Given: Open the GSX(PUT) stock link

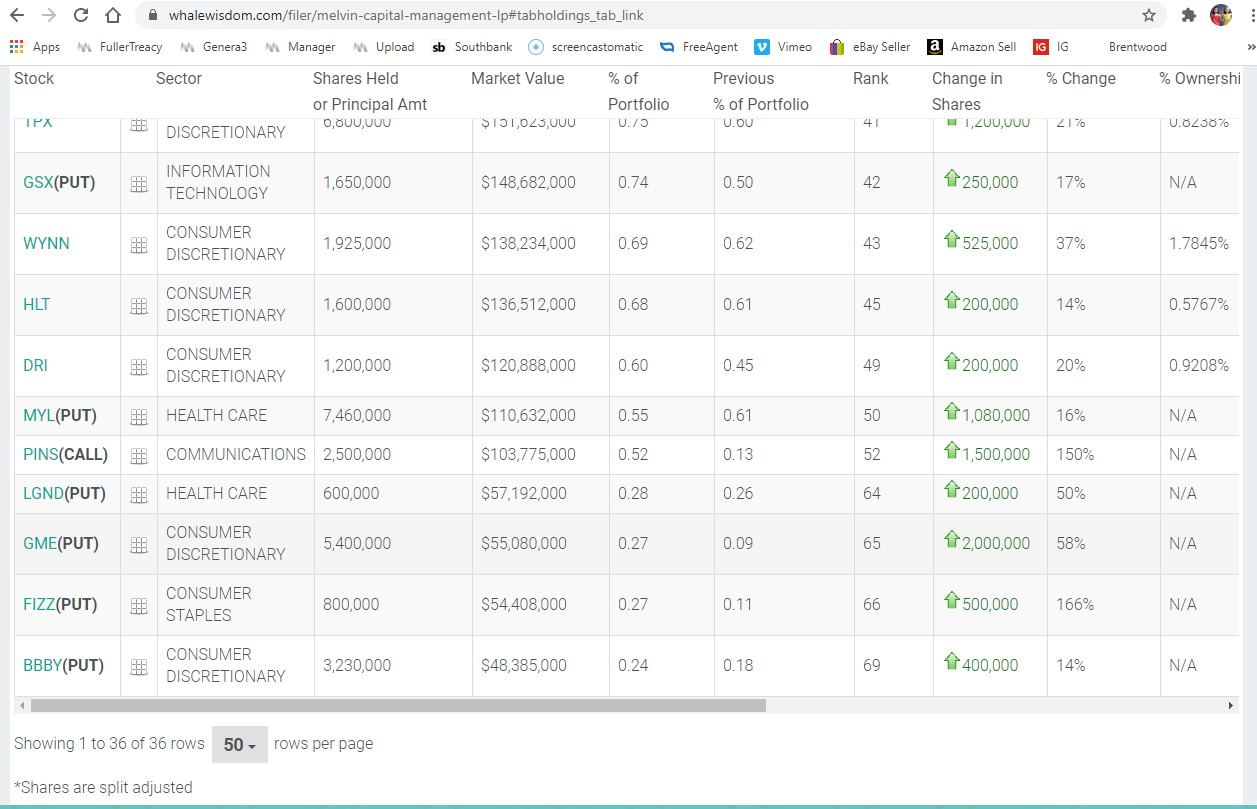Looking at the screenshot, I should (59, 182).
